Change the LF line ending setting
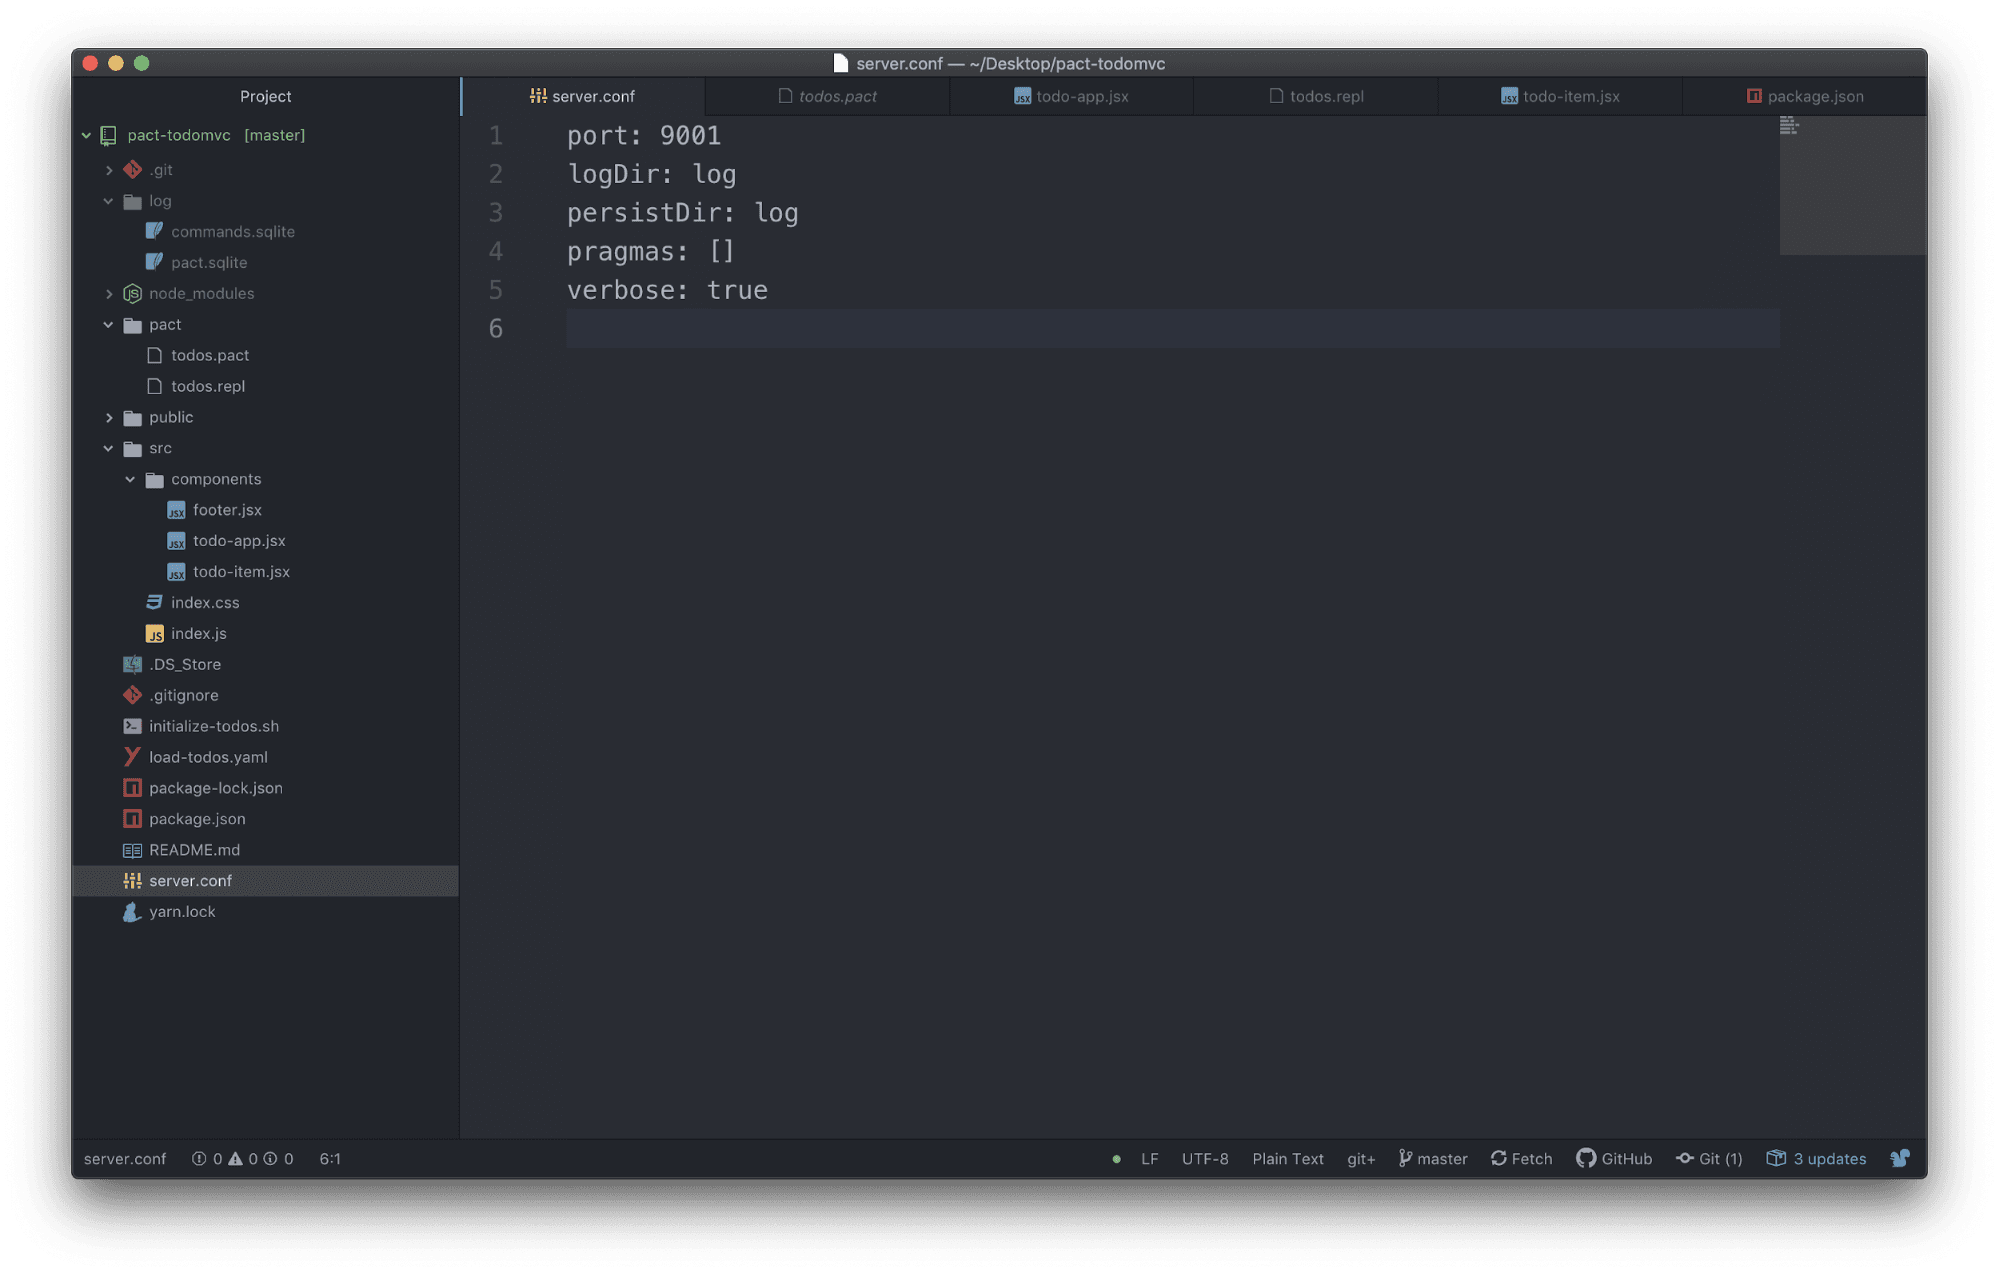Image resolution: width=1999 pixels, height=1274 pixels. click(1150, 1159)
